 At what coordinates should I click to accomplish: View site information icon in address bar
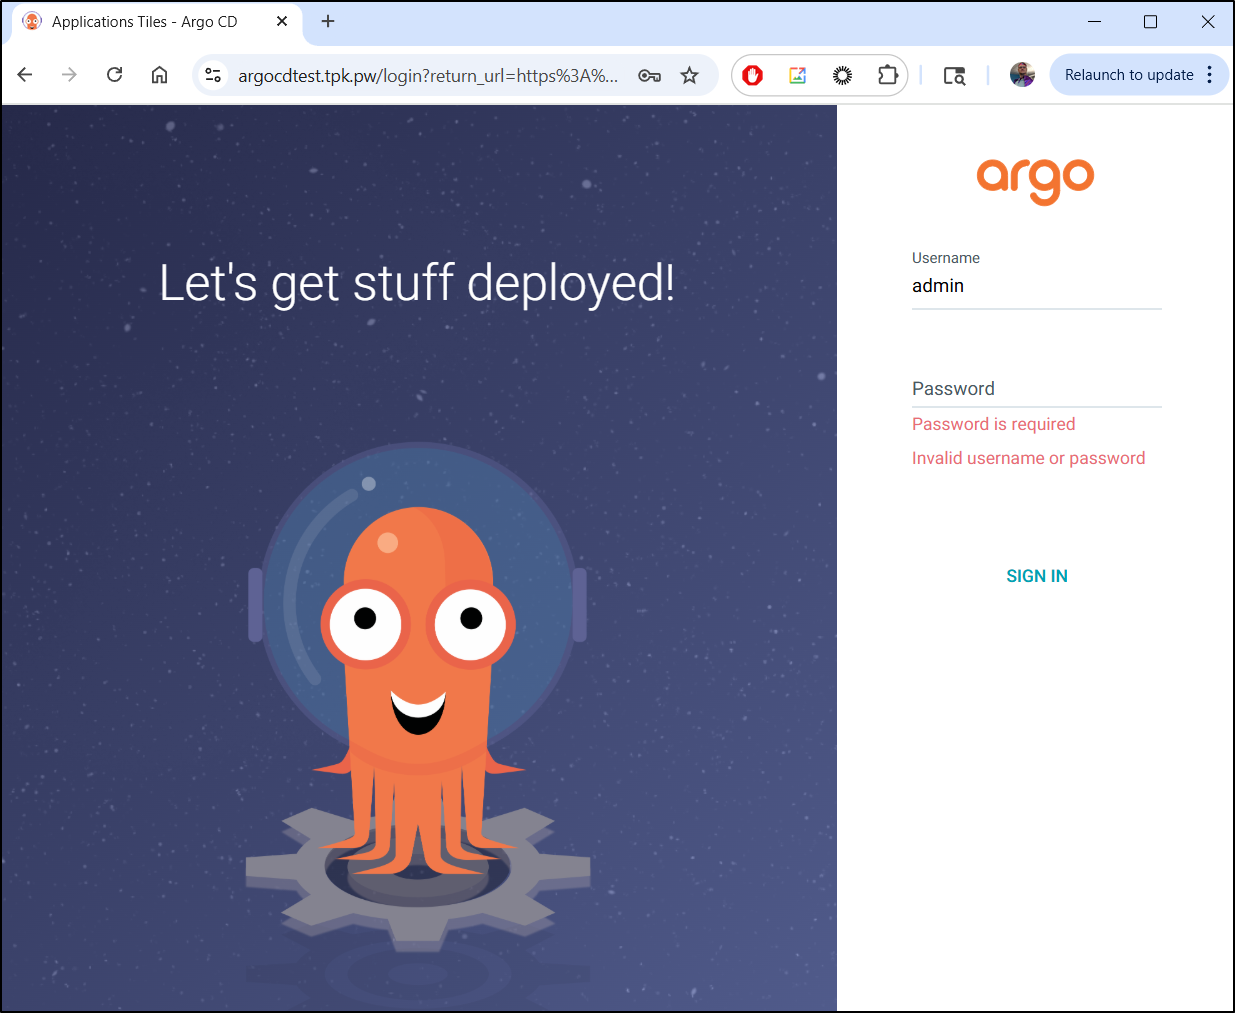[212, 75]
